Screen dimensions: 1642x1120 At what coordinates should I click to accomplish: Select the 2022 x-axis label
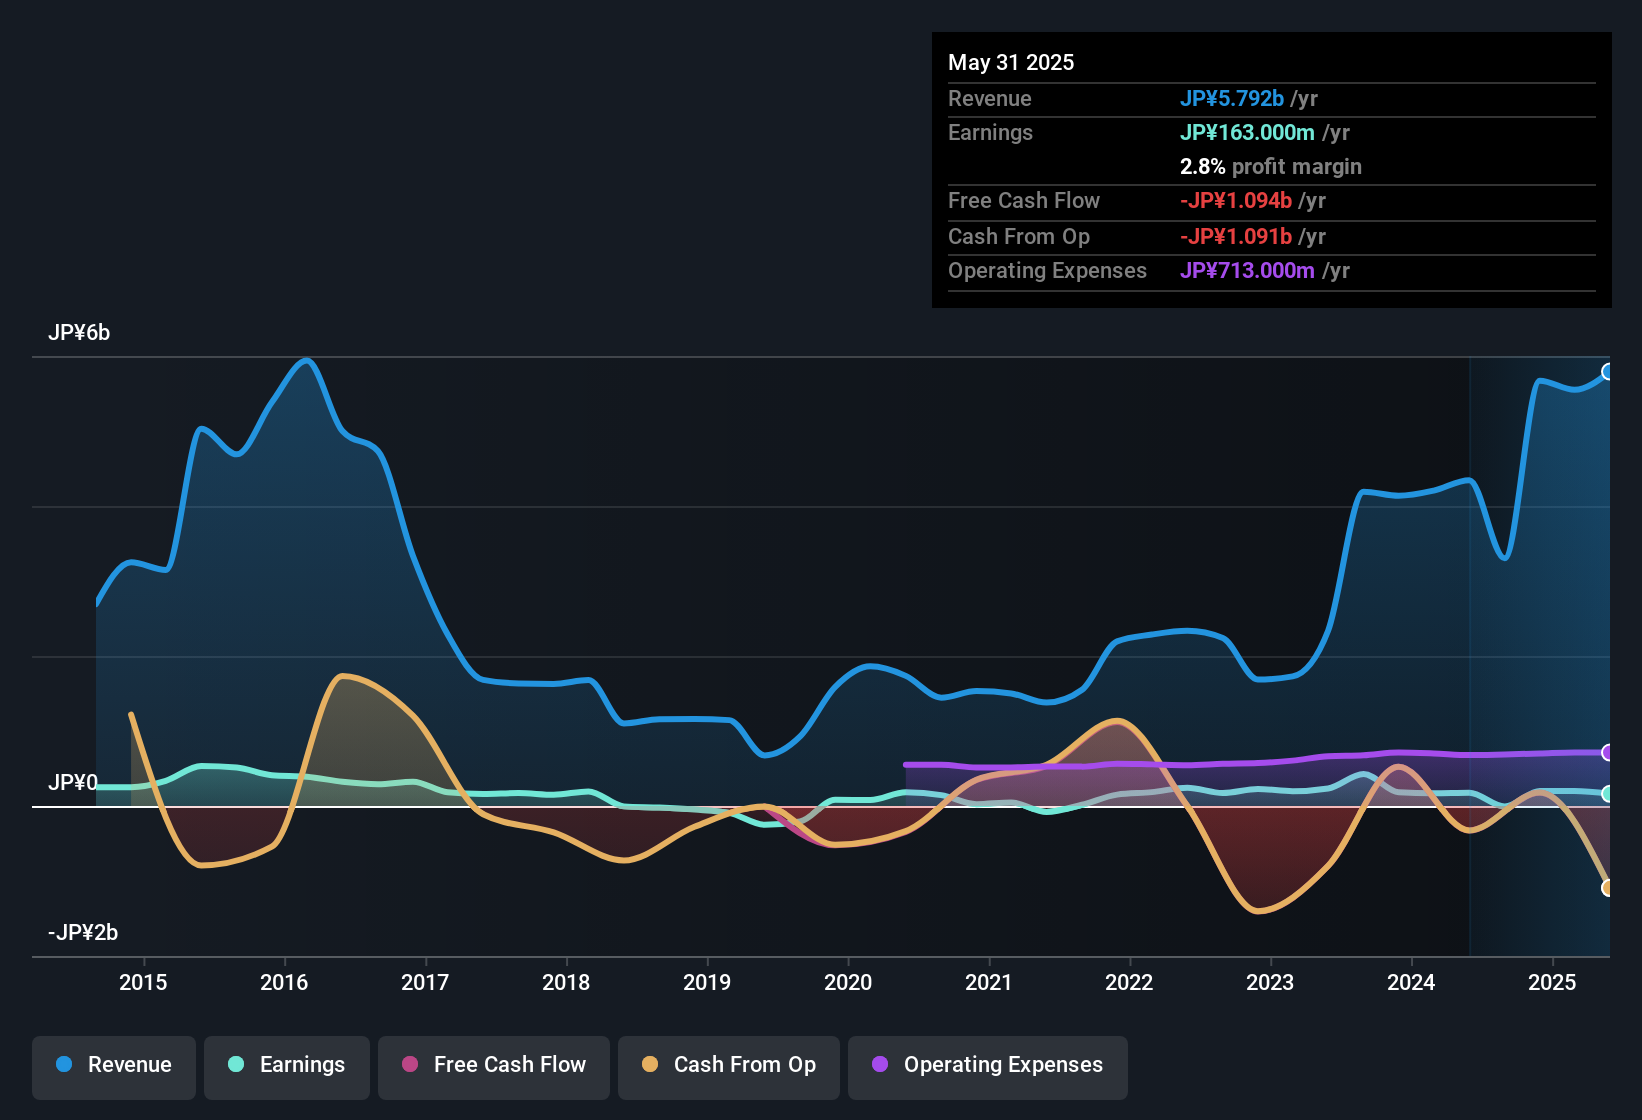(x=1129, y=983)
